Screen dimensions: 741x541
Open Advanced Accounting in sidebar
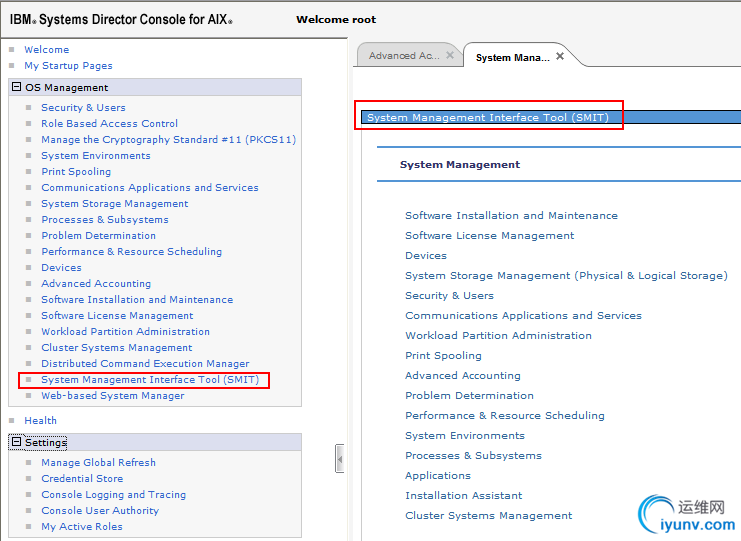click(96, 283)
